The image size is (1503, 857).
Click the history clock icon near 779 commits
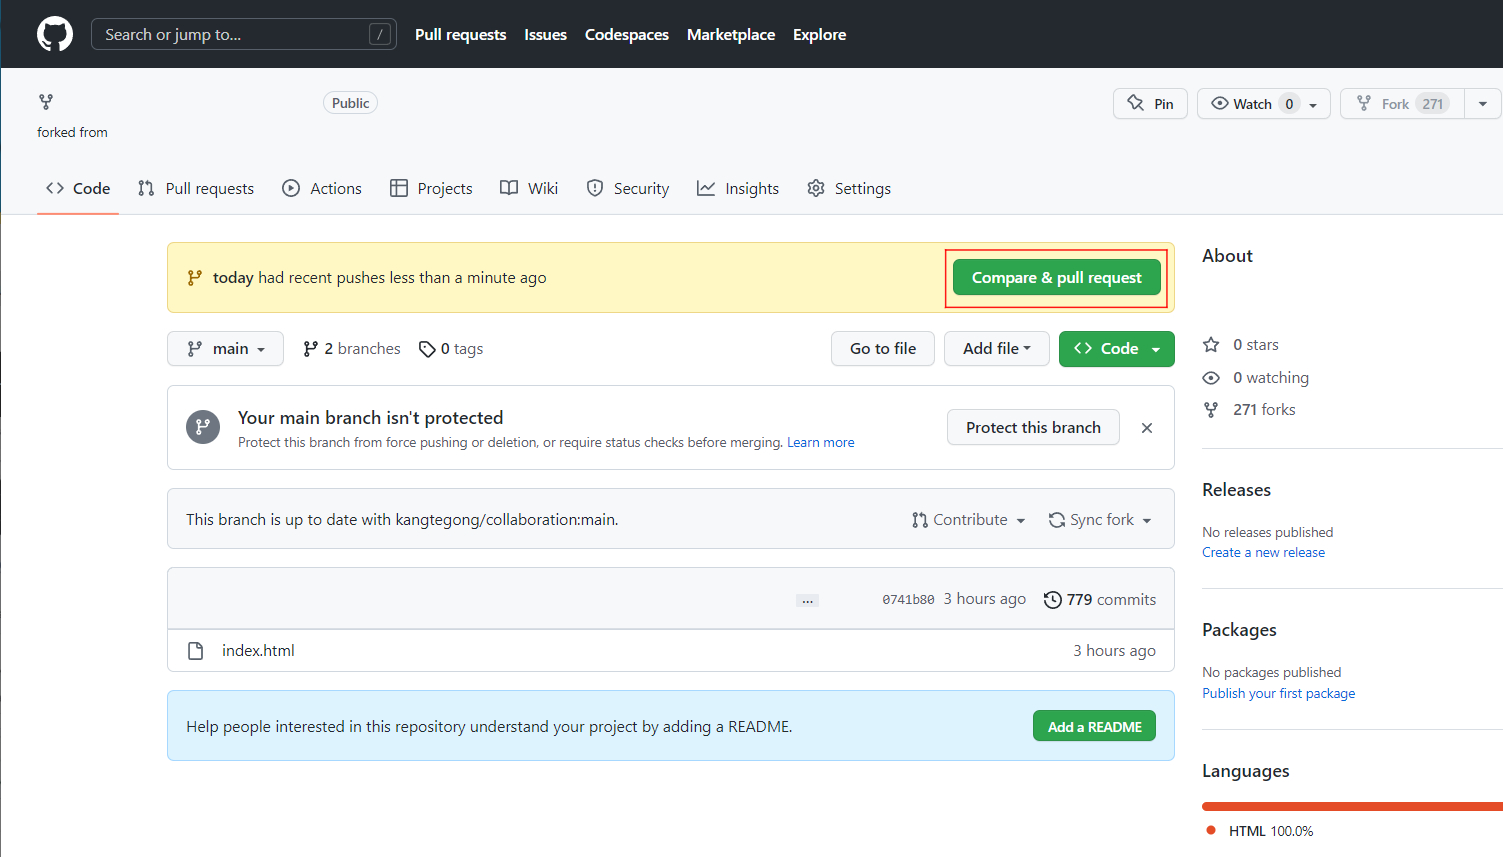click(x=1052, y=600)
